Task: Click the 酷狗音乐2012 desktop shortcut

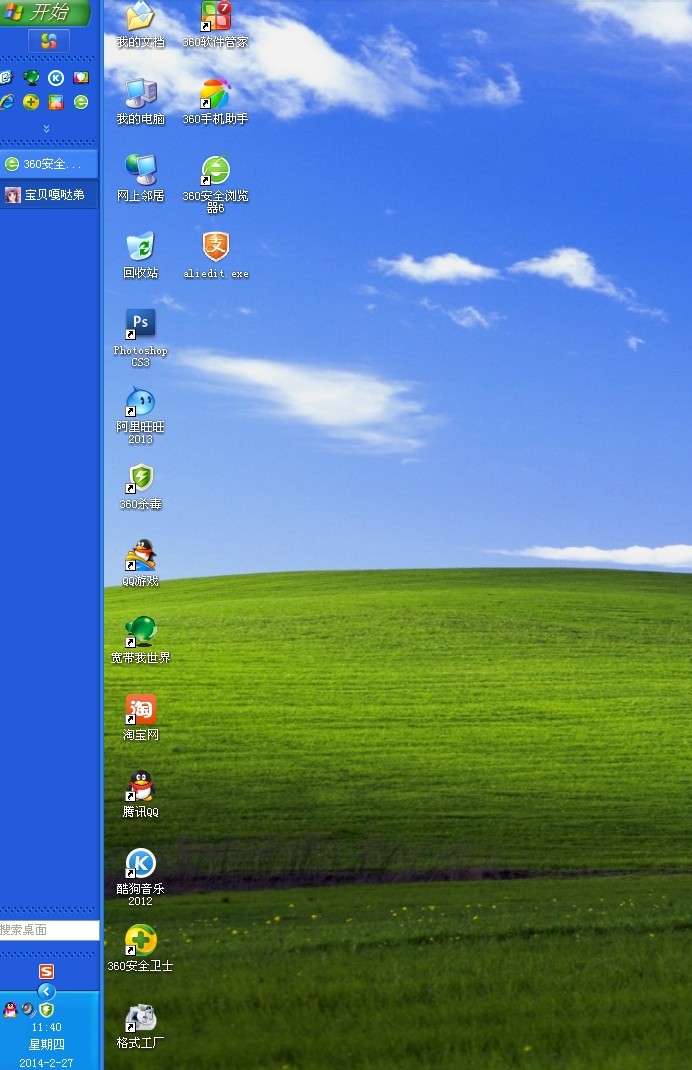Action: point(141,877)
